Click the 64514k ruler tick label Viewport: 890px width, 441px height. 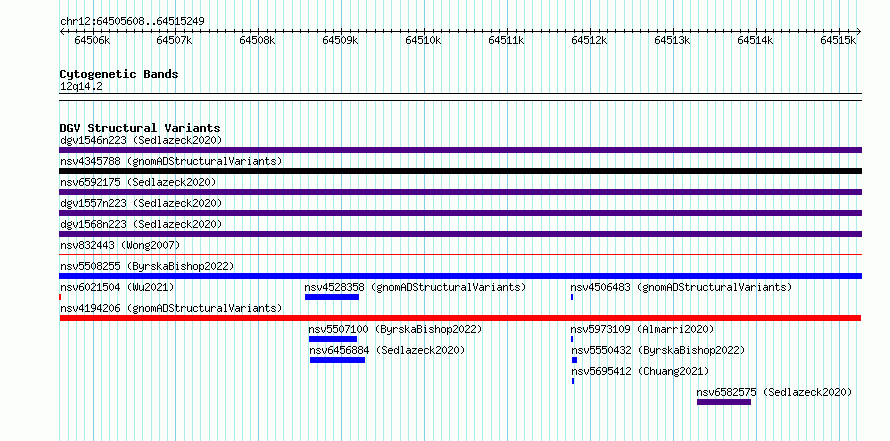755,40
